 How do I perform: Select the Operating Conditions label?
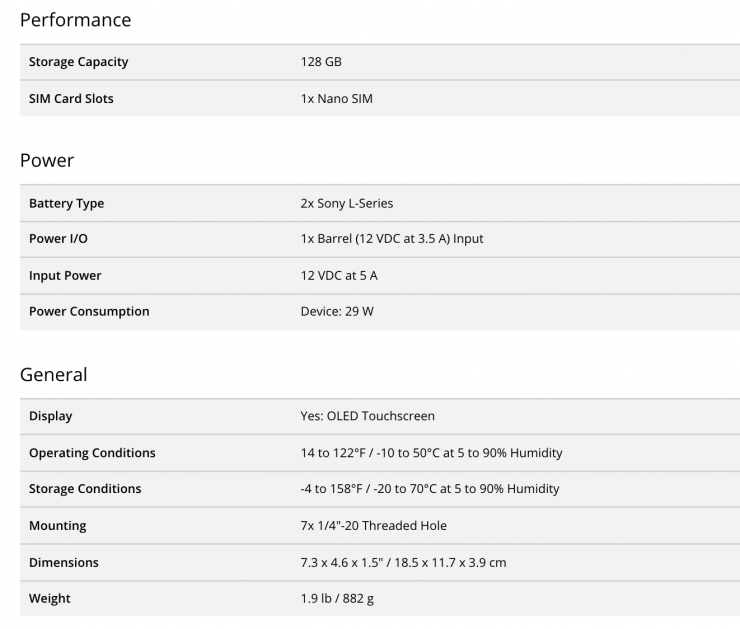[x=92, y=453]
